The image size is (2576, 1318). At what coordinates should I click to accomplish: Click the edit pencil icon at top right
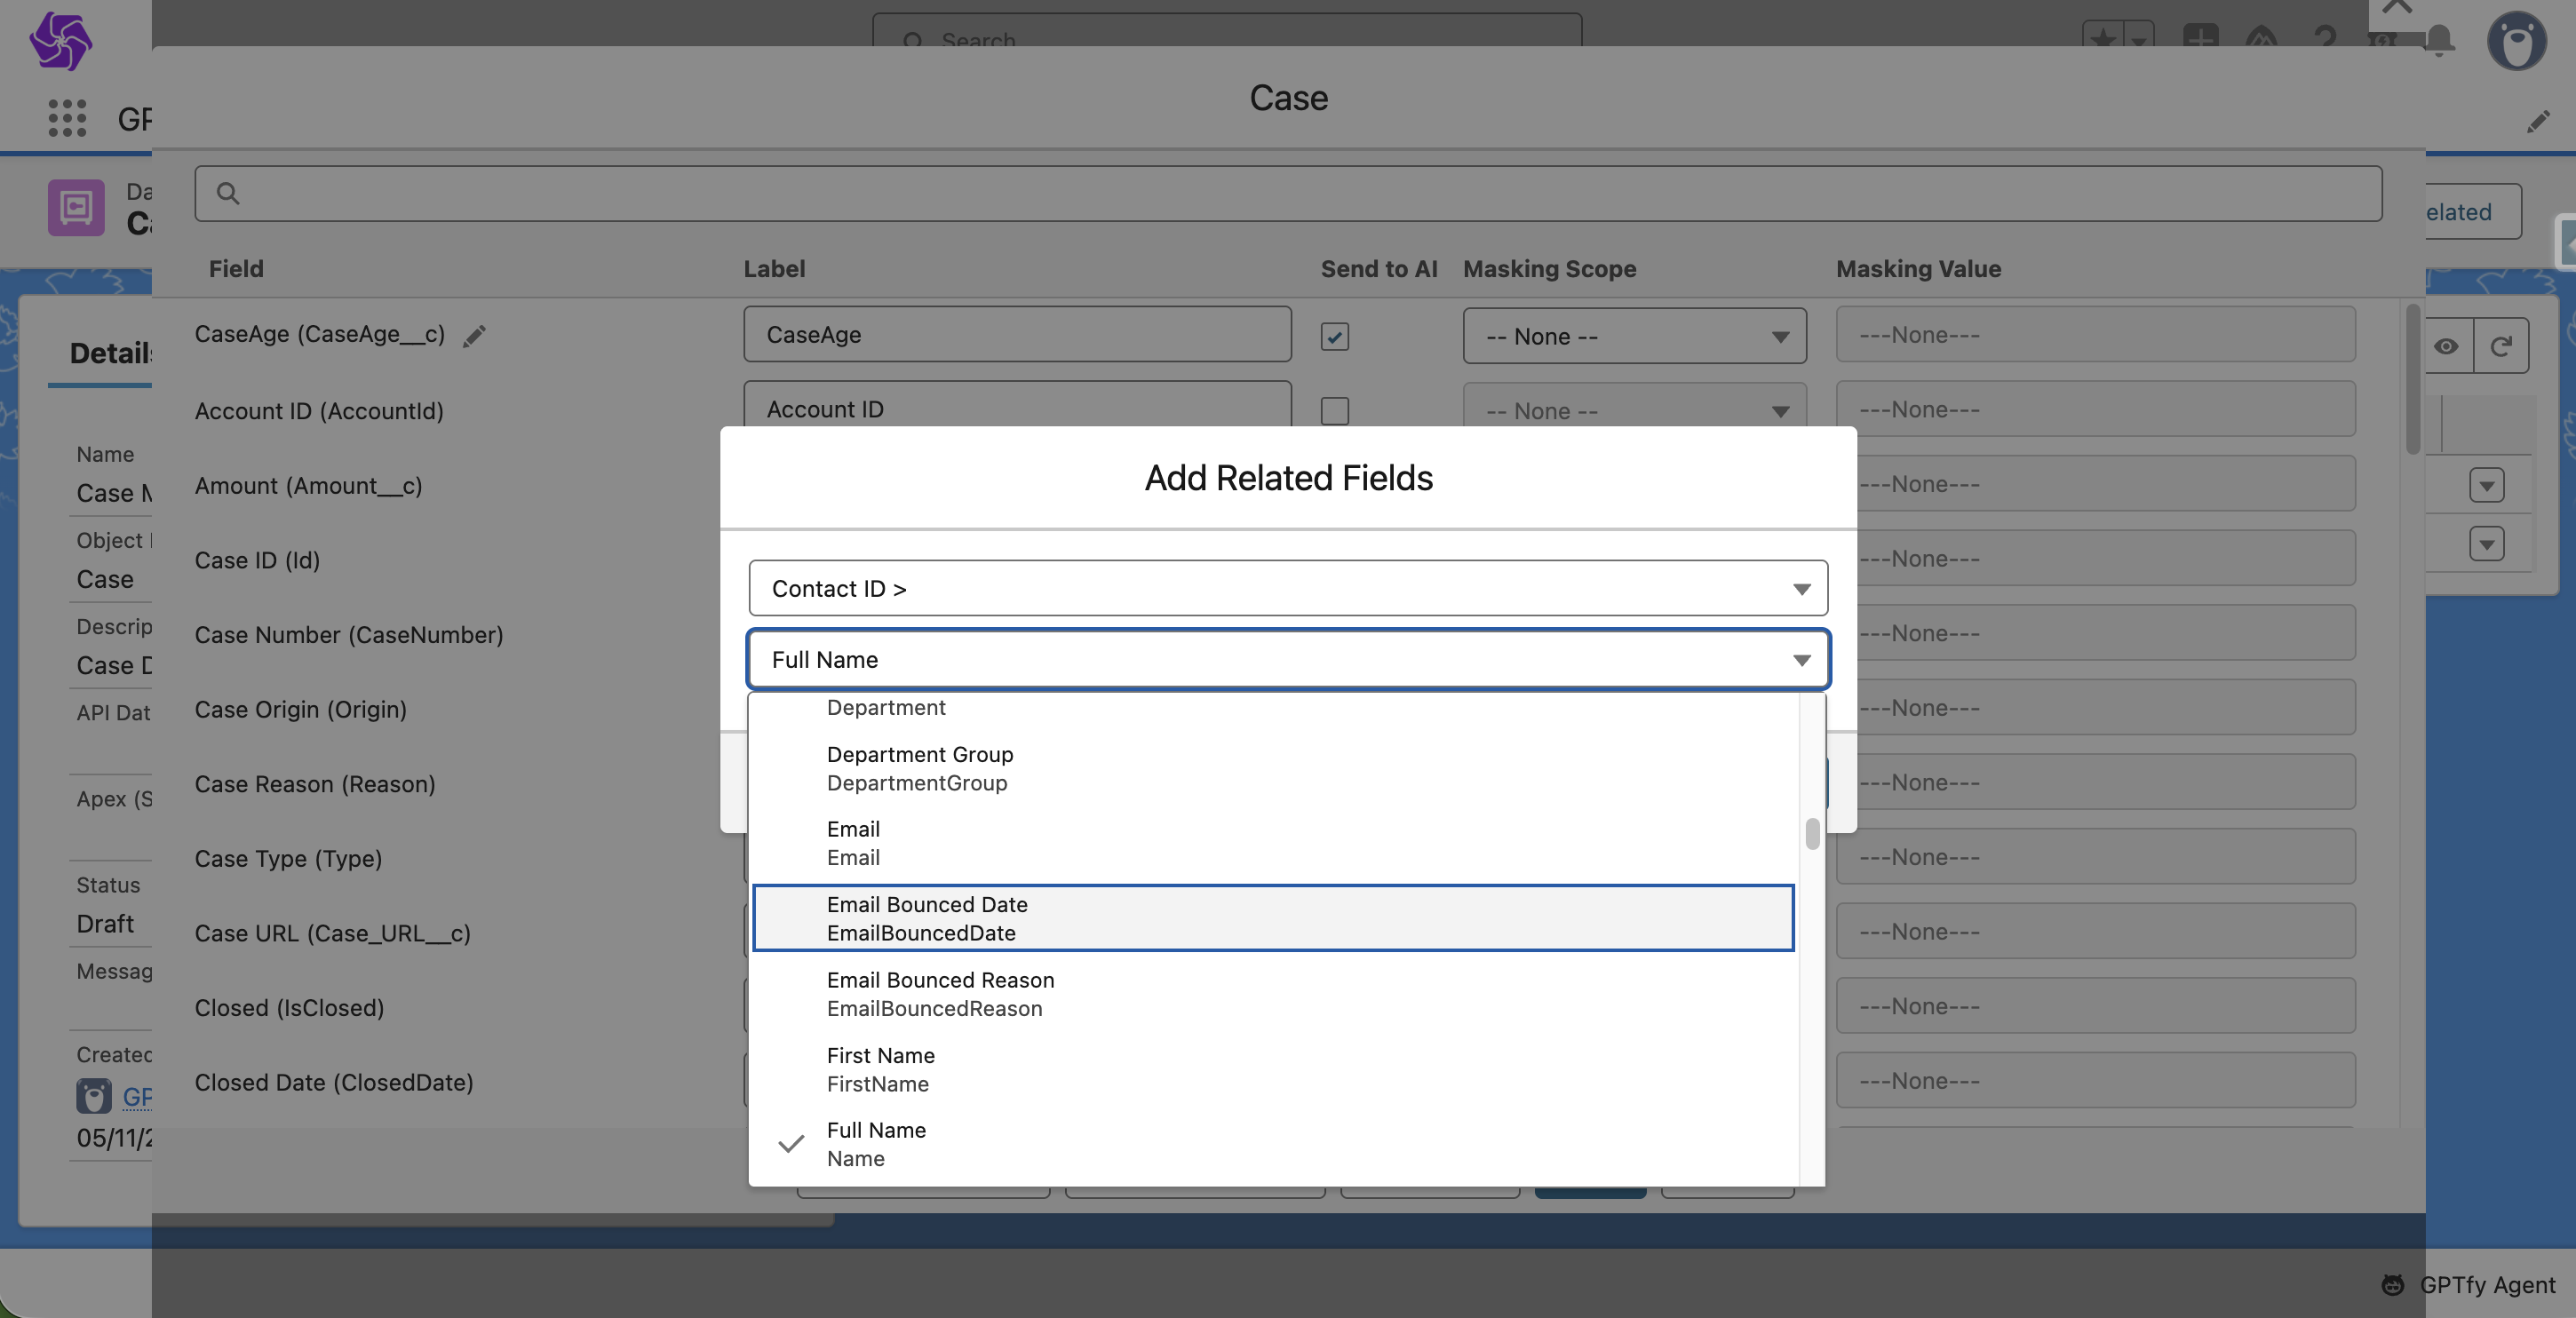pyautogui.click(x=2538, y=122)
